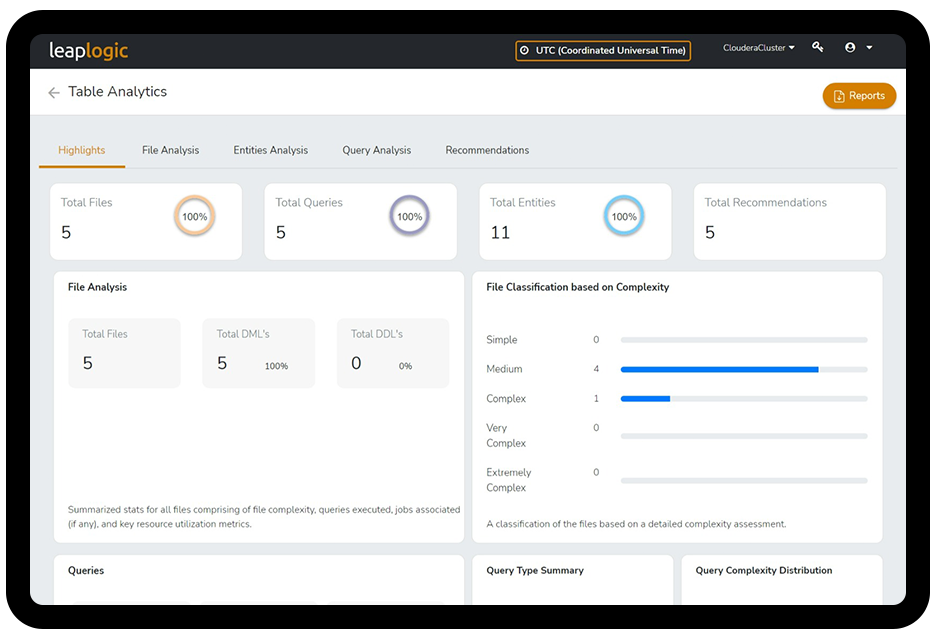Viewport: 936px width, 639px height.
Task: Click the Complex complexity progress bar
Action: 743,399
